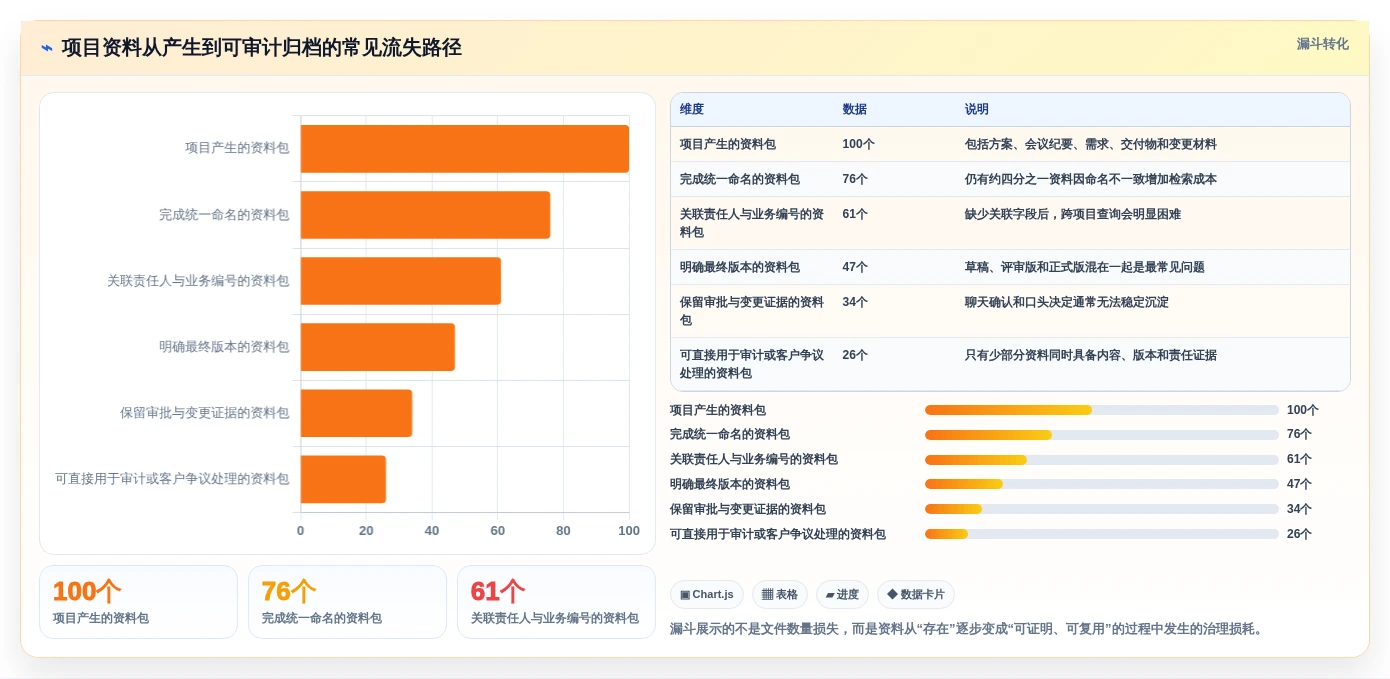Screen dimensions: 1390x679
Task: Click the 26个 value in the table
Action: (x=855, y=355)
